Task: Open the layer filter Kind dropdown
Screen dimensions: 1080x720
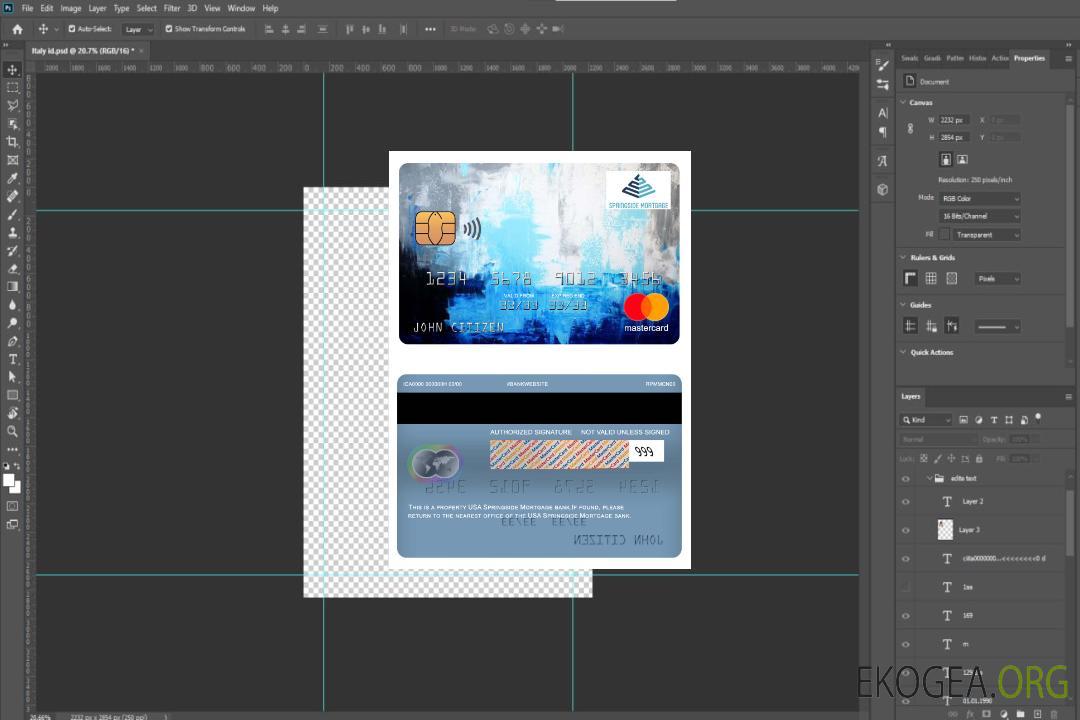Action: pos(926,420)
